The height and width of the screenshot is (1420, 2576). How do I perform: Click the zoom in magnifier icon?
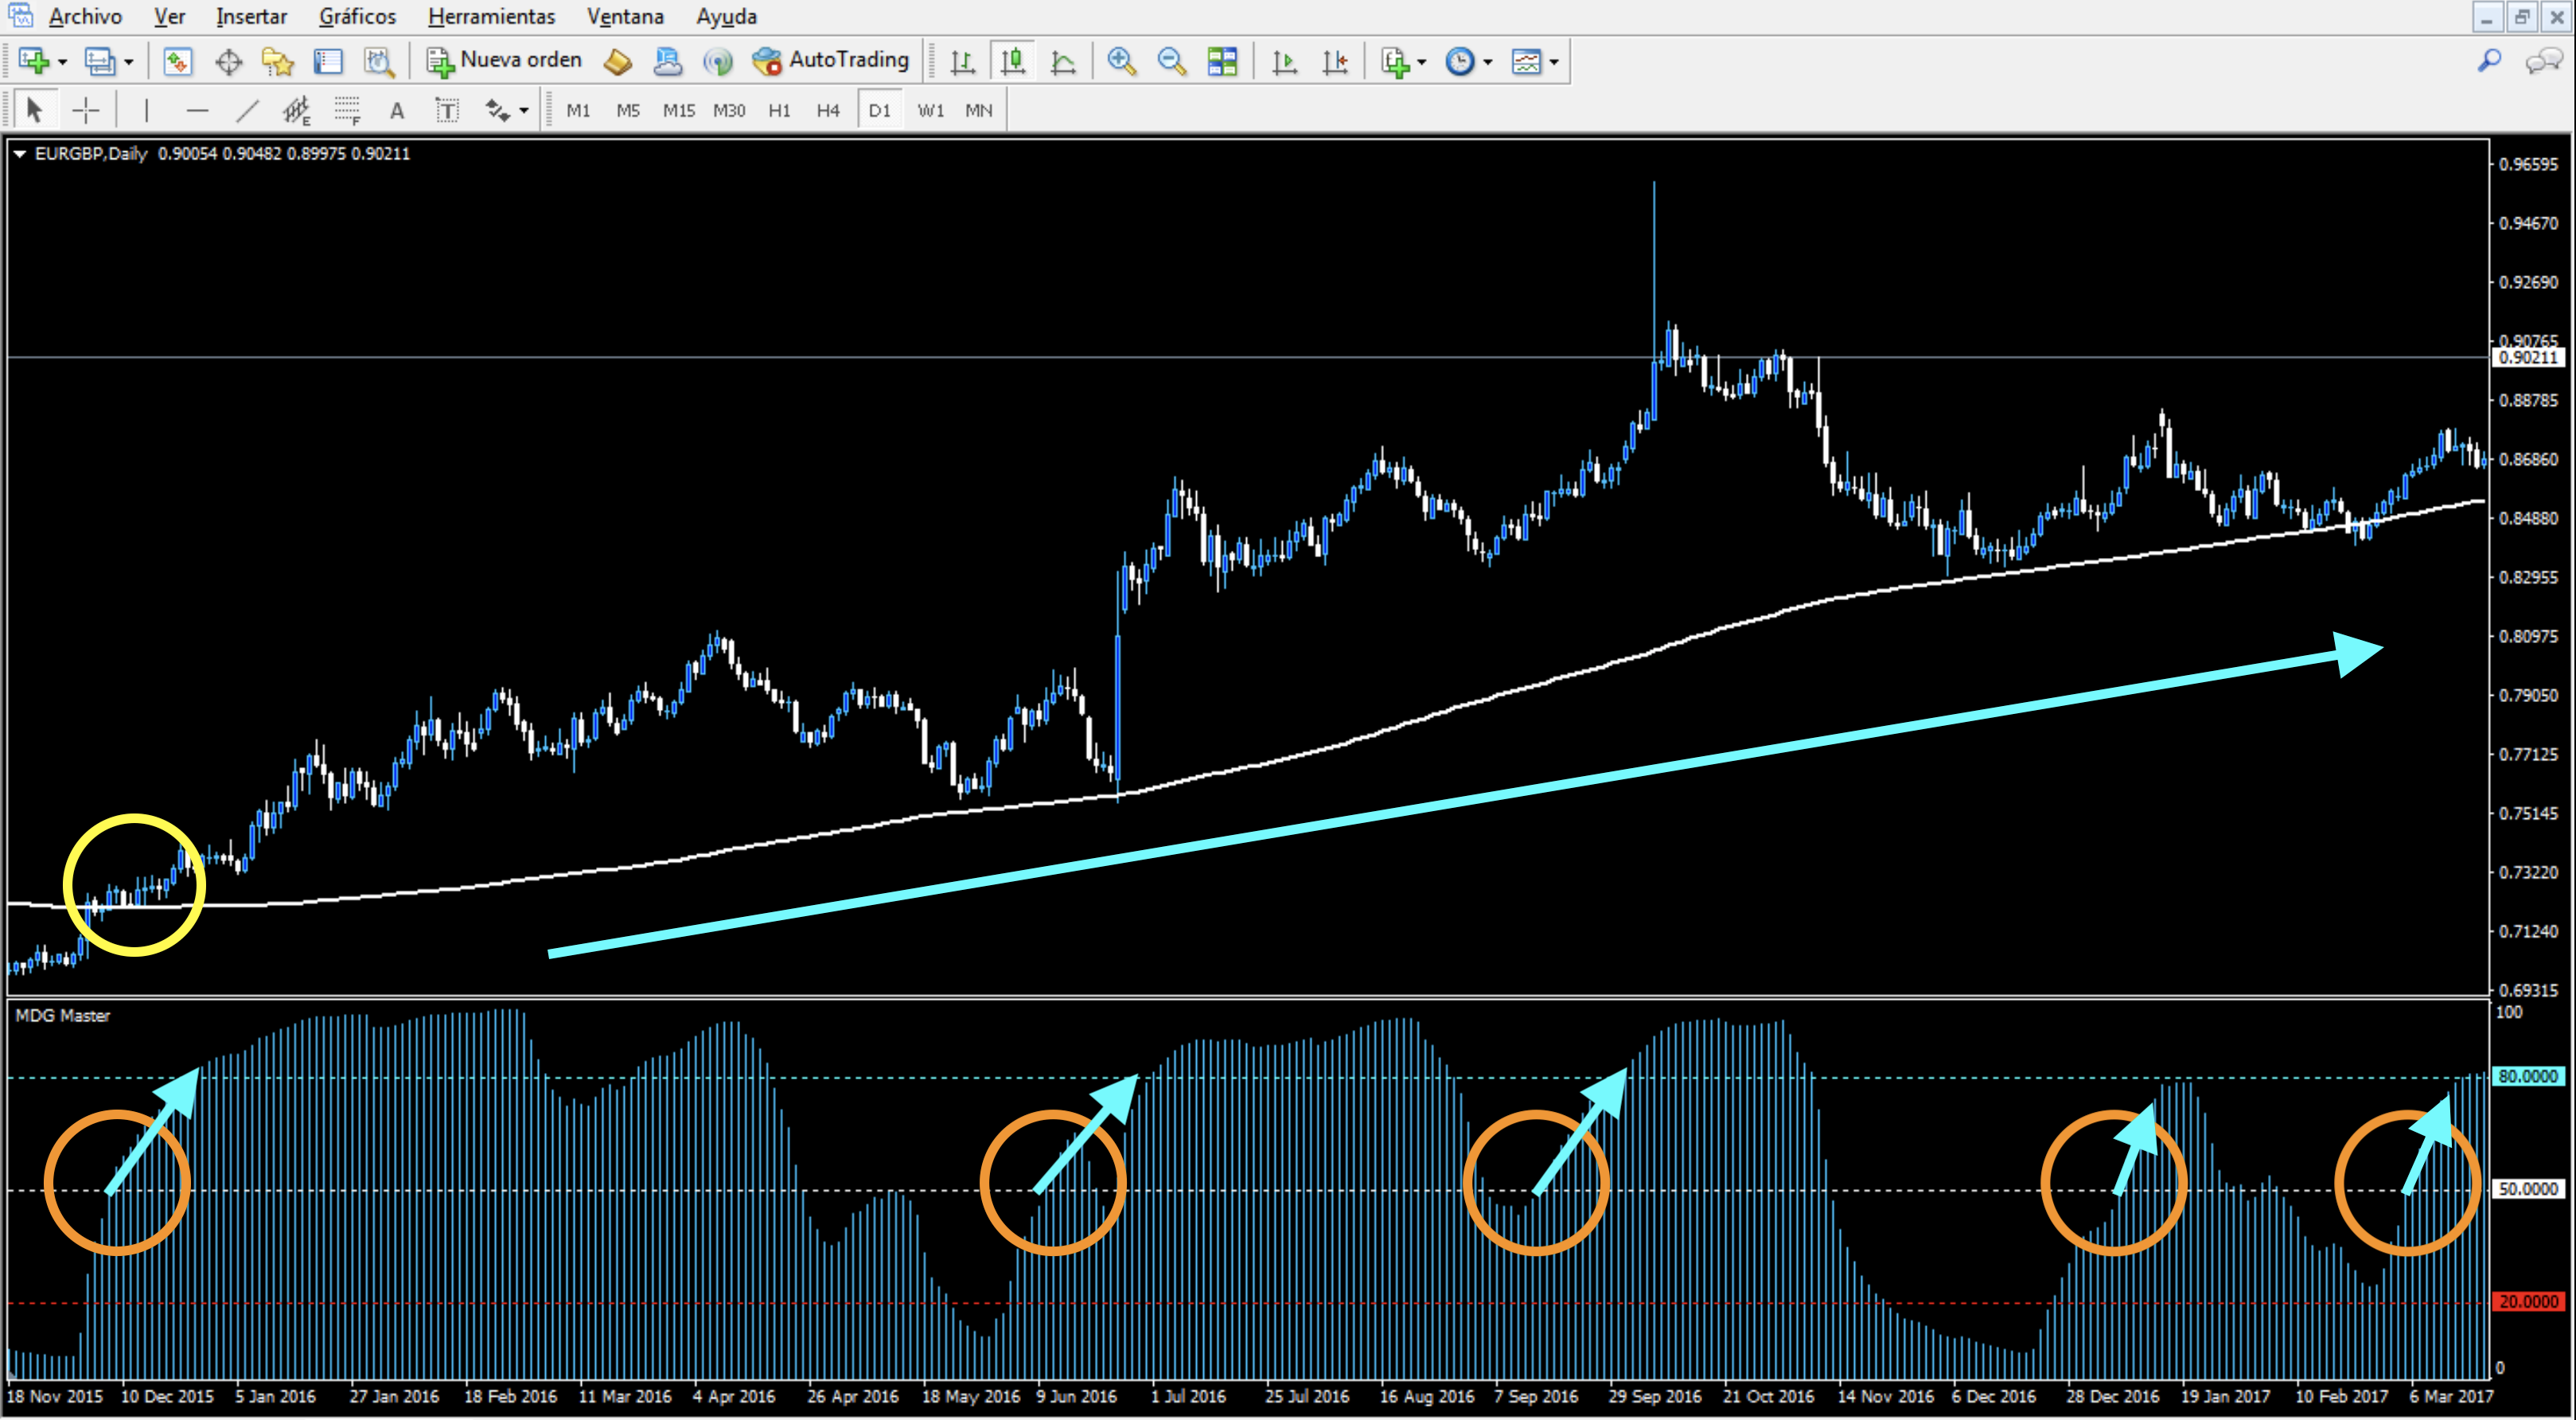(1121, 62)
